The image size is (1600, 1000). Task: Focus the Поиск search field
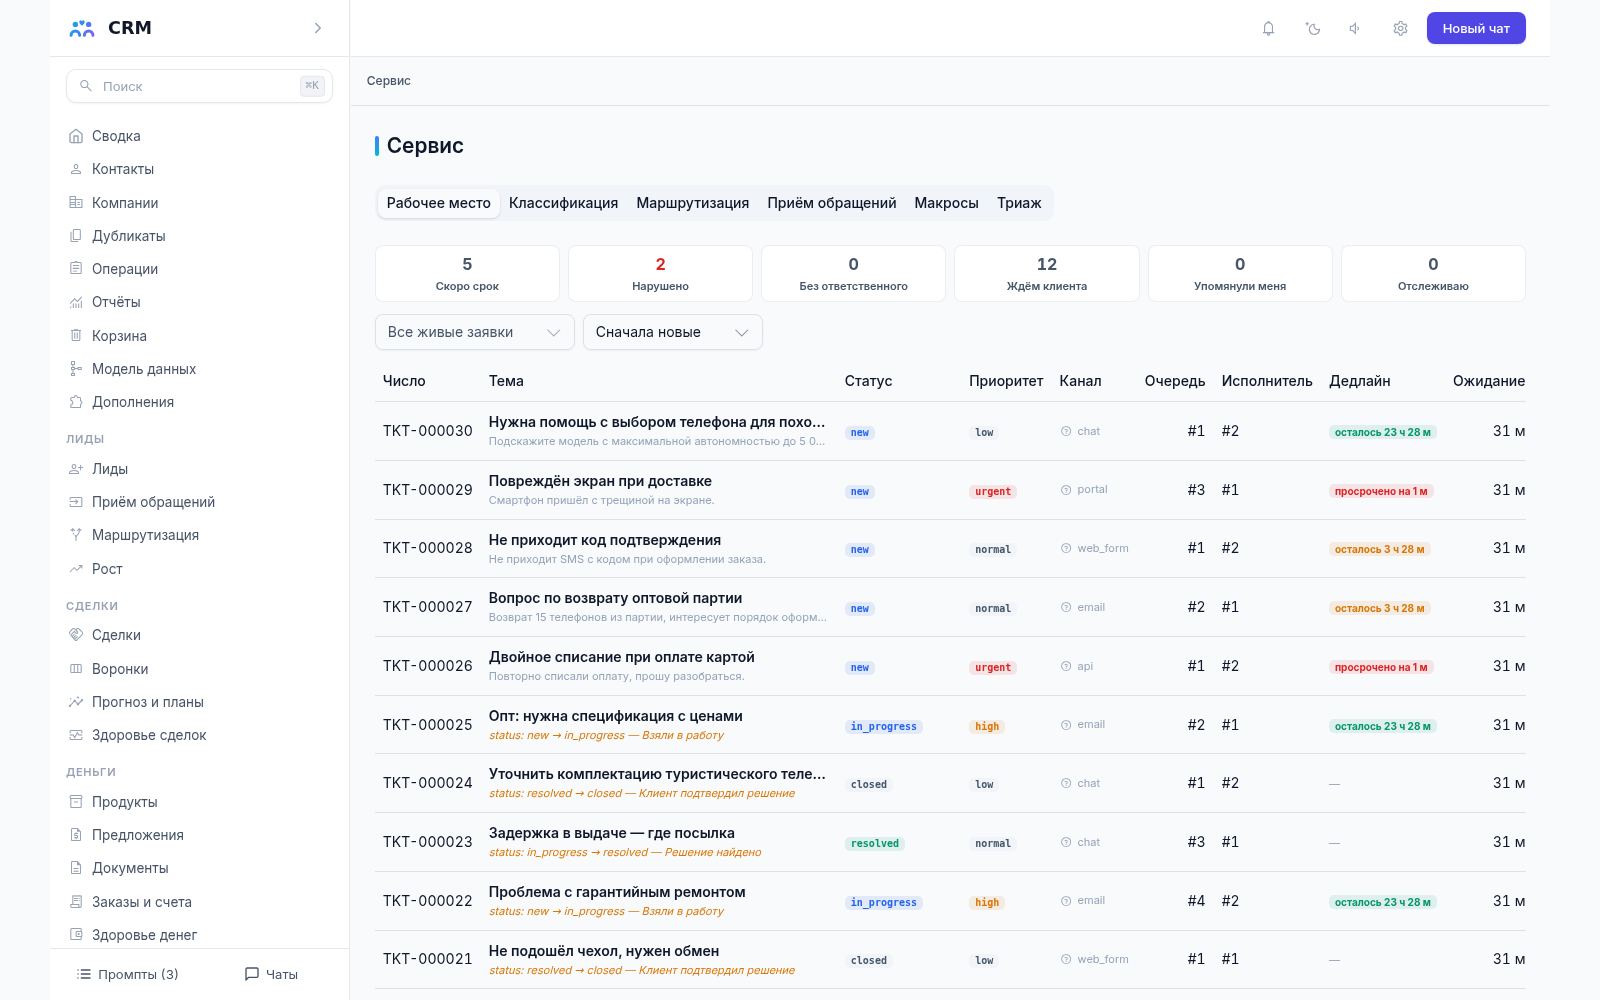[199, 86]
